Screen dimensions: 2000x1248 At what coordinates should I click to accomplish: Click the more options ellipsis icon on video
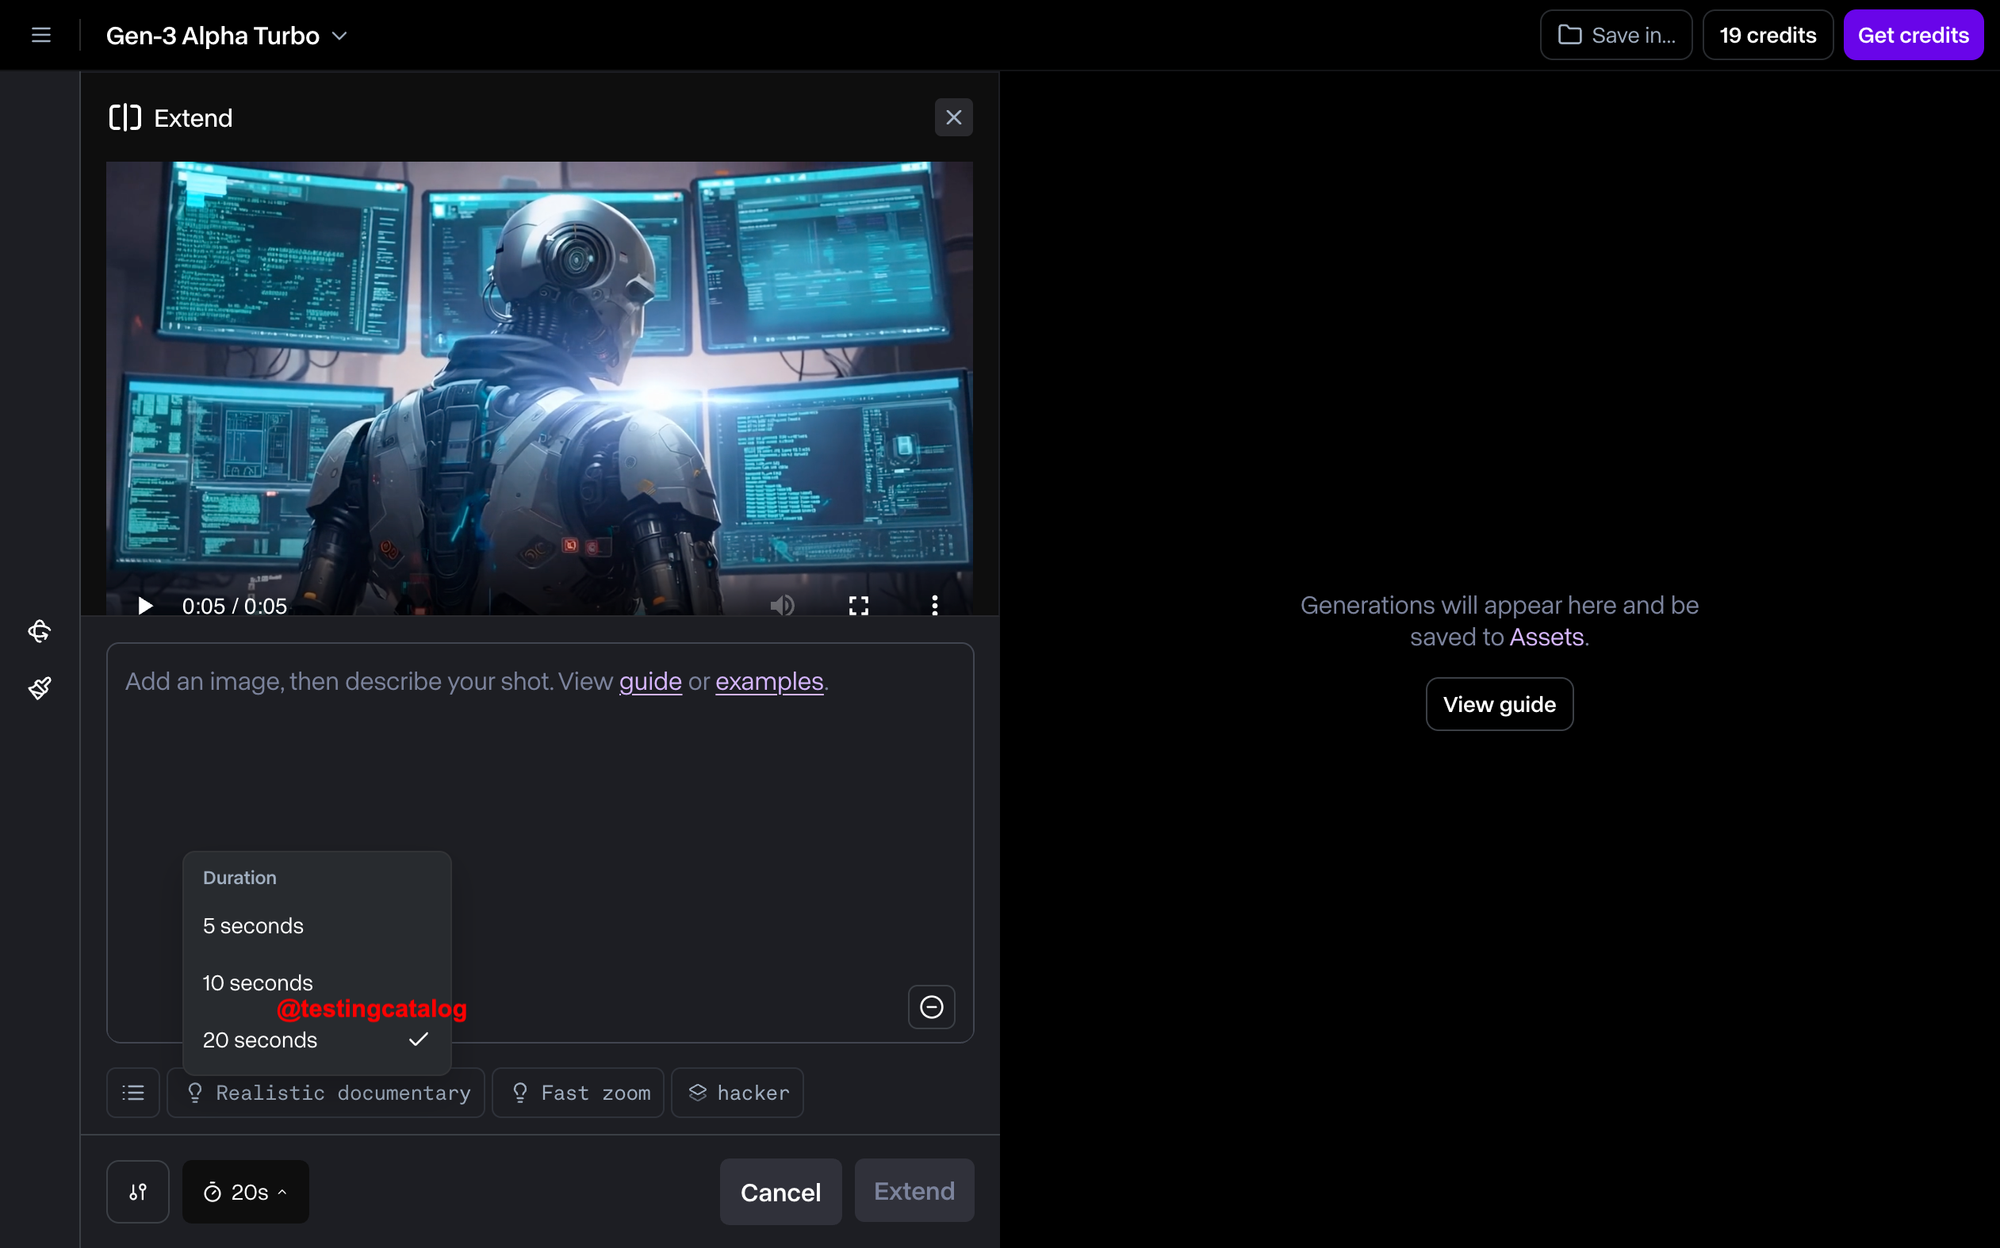935,605
